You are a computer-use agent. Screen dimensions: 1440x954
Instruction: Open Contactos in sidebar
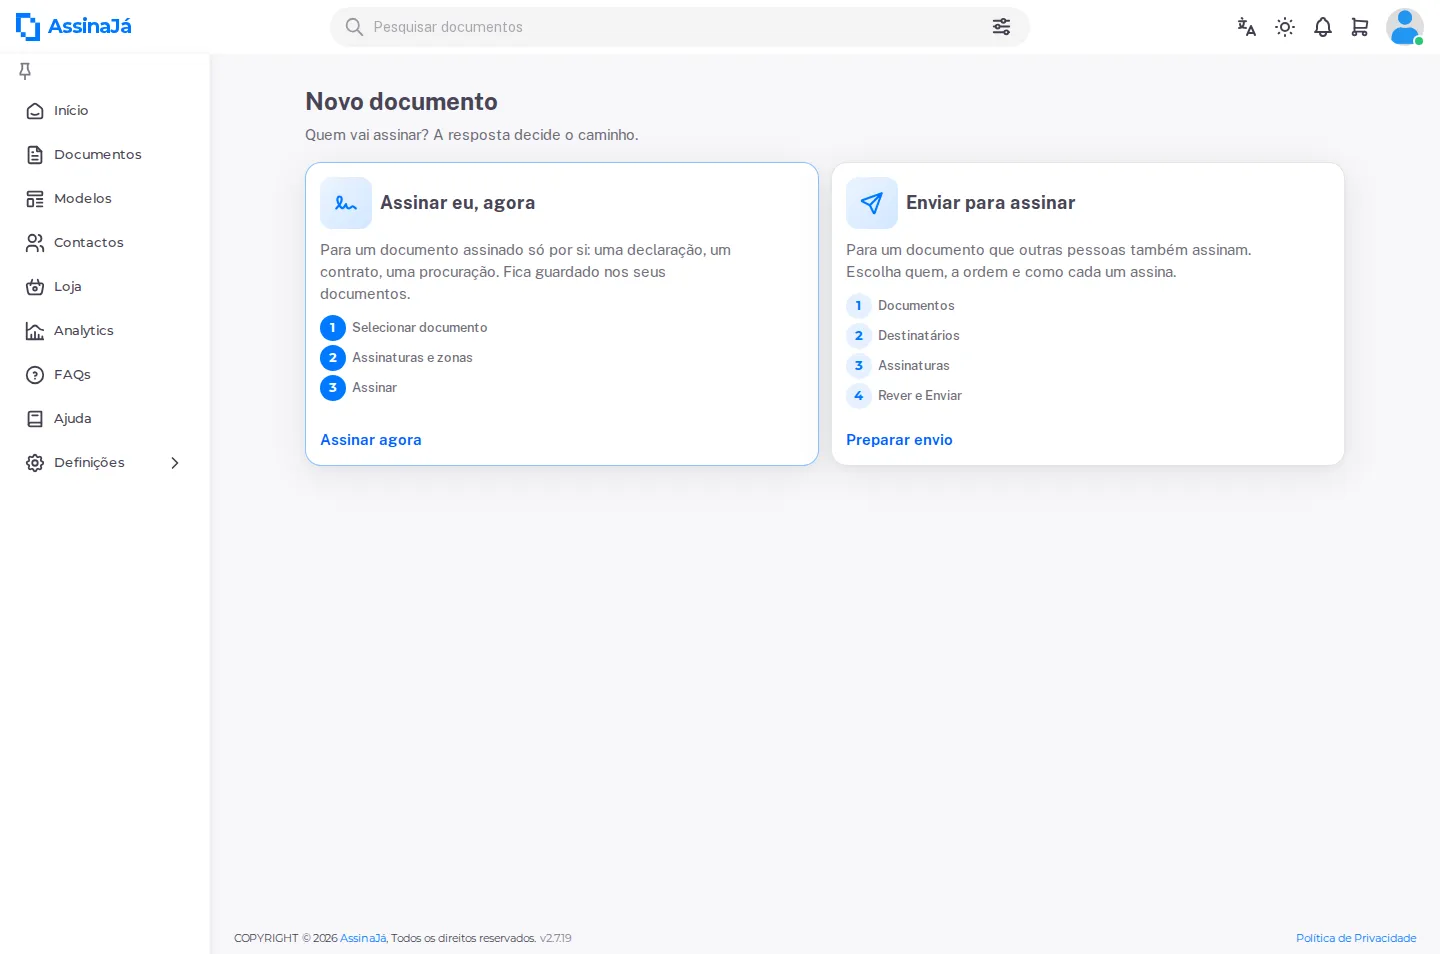pos(105,243)
